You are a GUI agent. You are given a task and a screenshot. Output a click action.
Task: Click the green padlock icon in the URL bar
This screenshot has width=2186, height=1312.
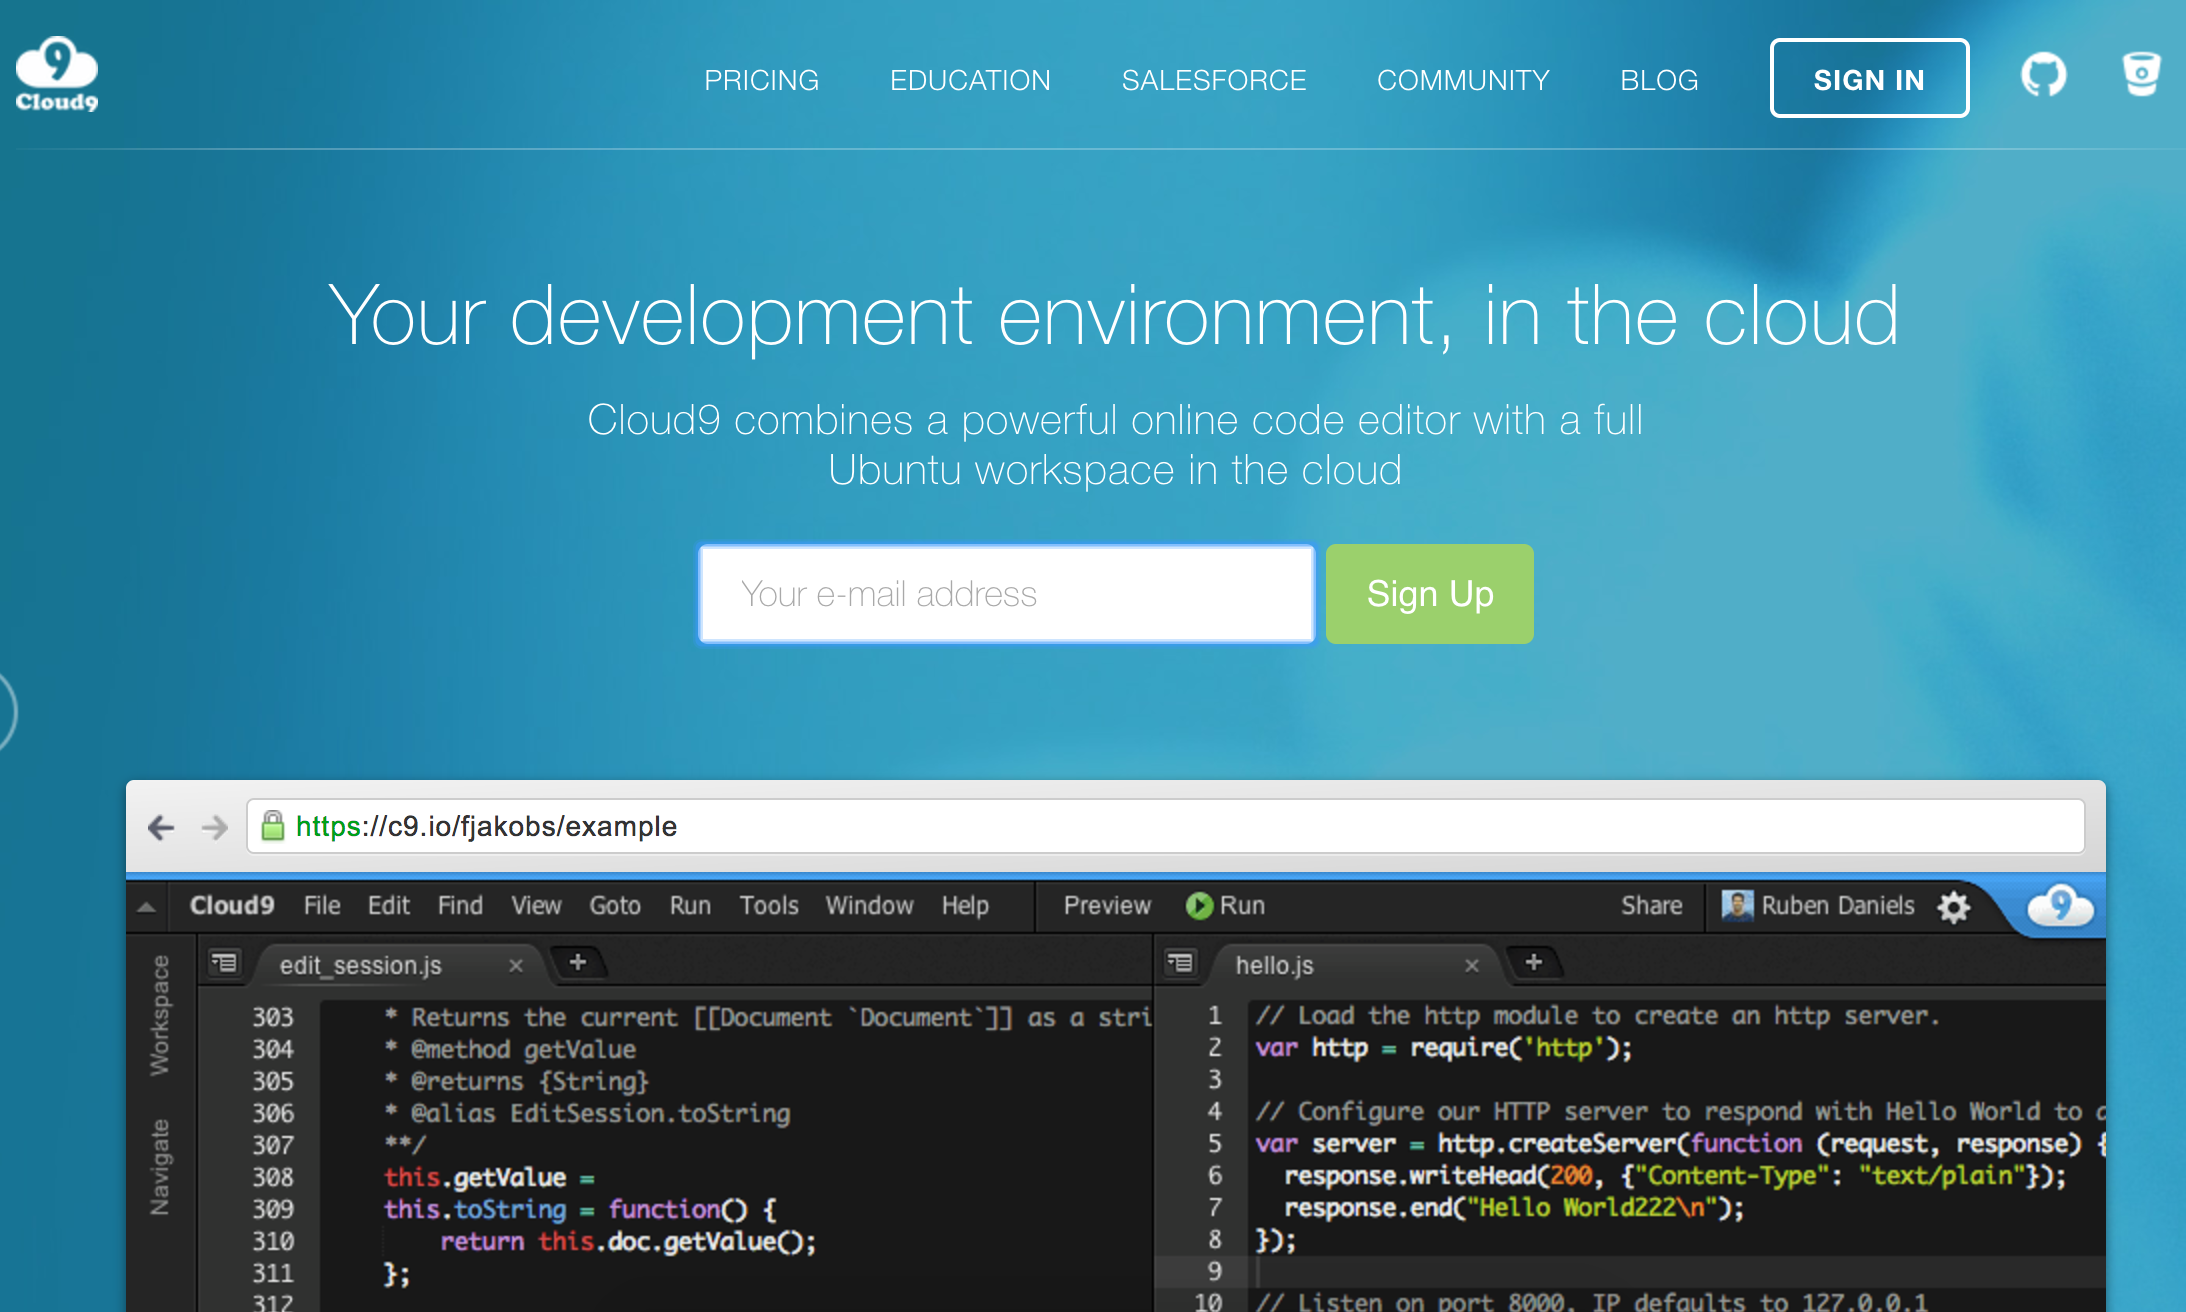tap(272, 825)
